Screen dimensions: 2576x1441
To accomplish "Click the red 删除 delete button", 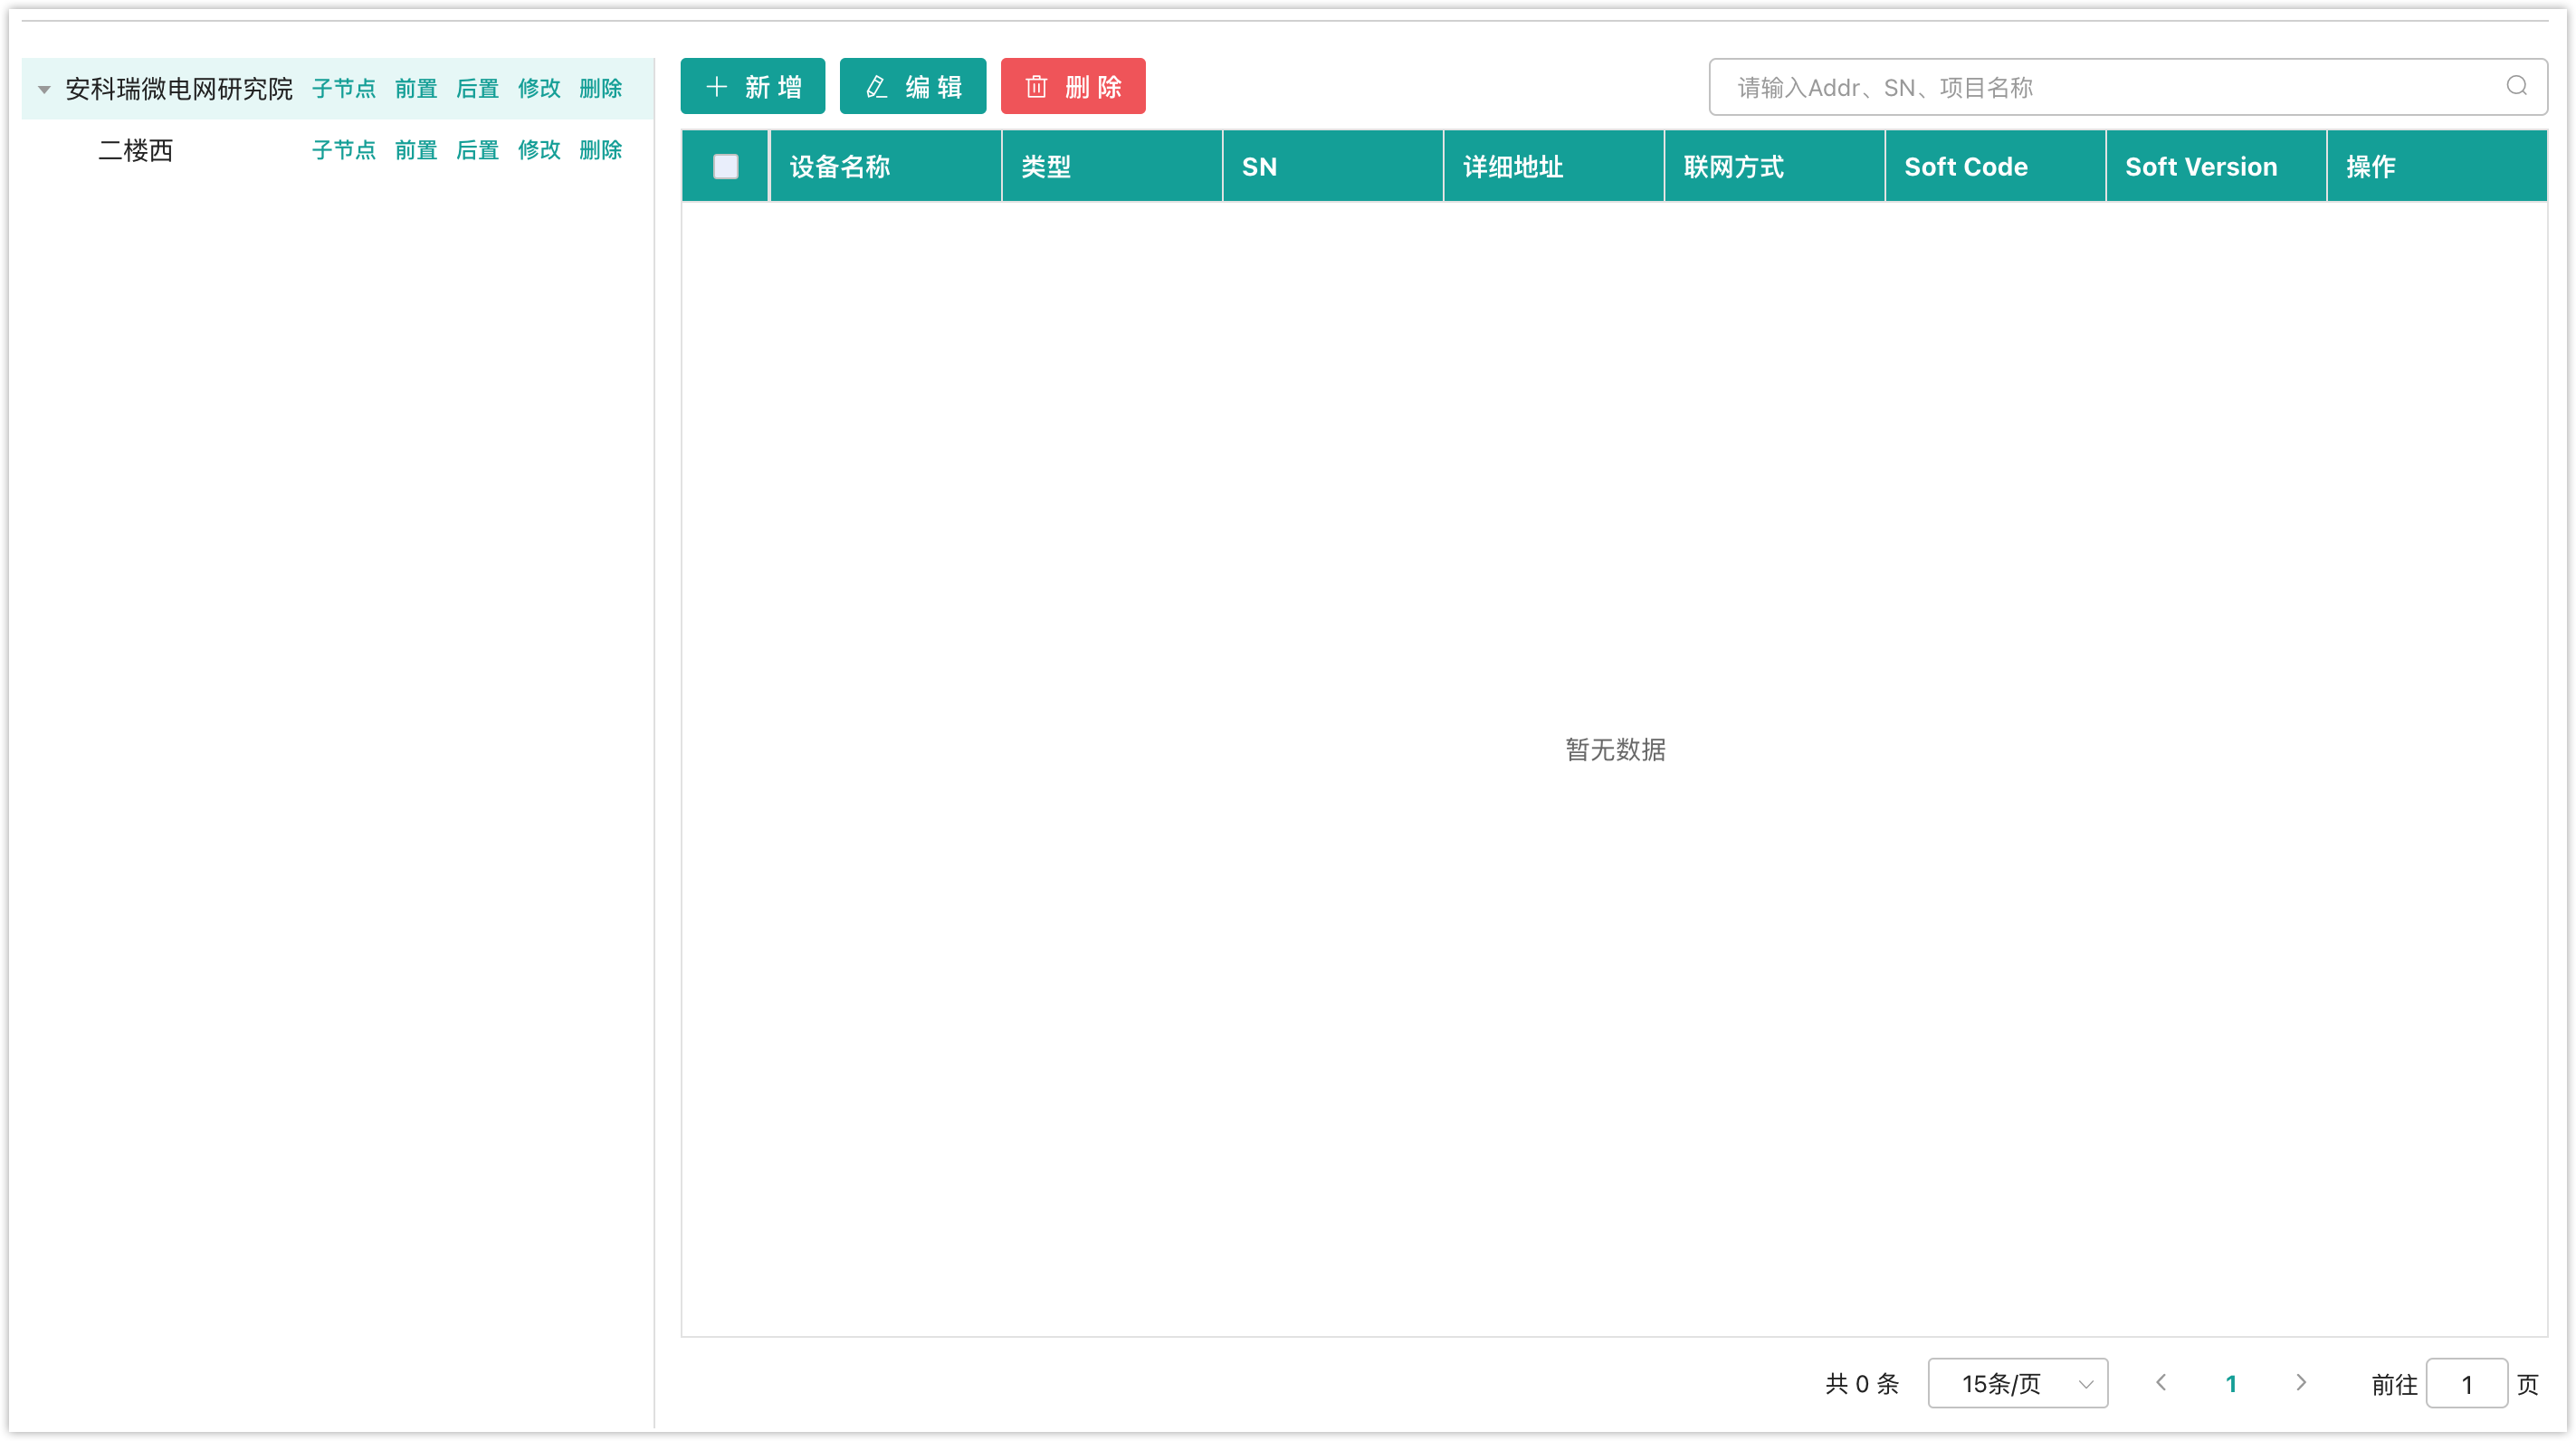I will point(1073,87).
